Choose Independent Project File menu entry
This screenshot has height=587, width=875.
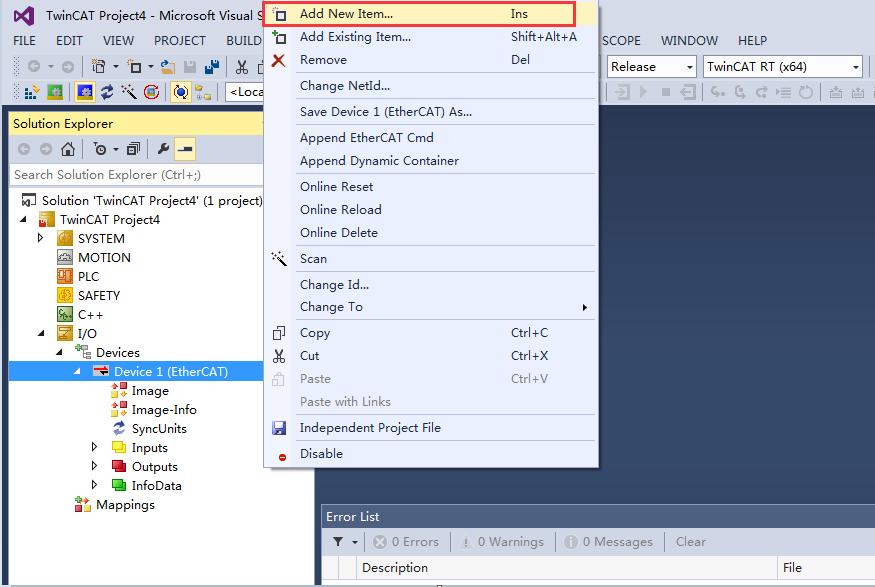point(431,428)
